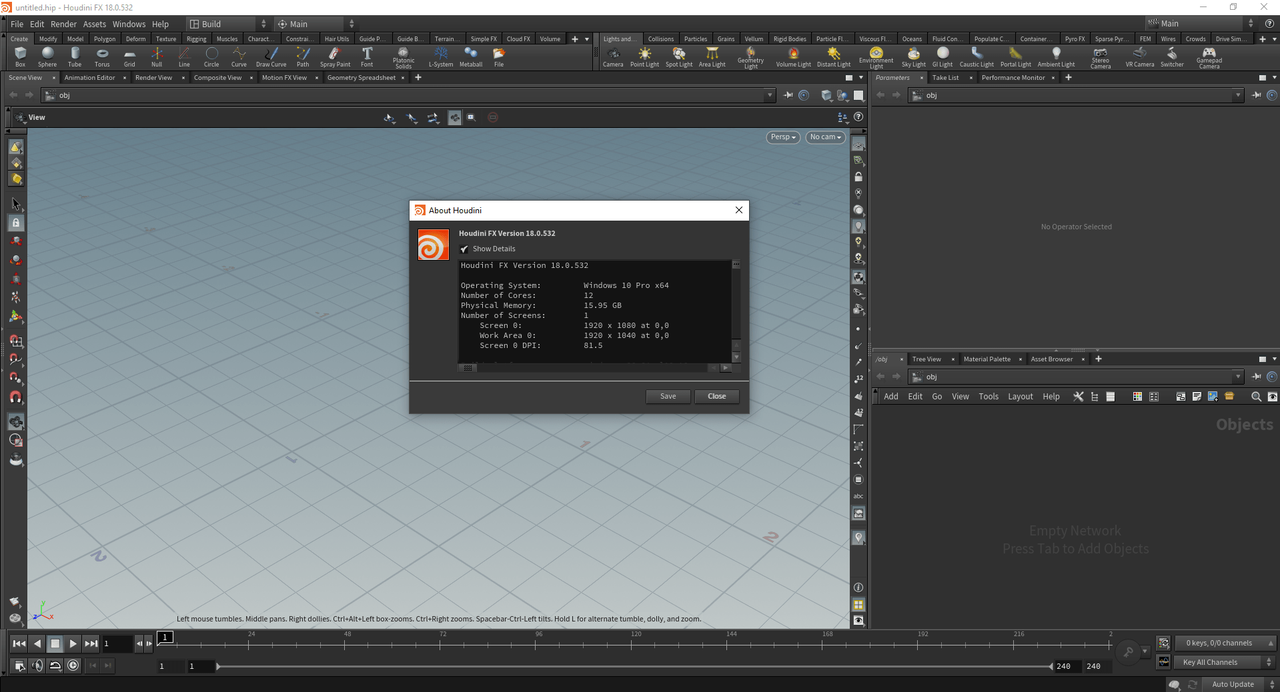
Task: Toggle the Show Details disclosure
Action: (464, 249)
